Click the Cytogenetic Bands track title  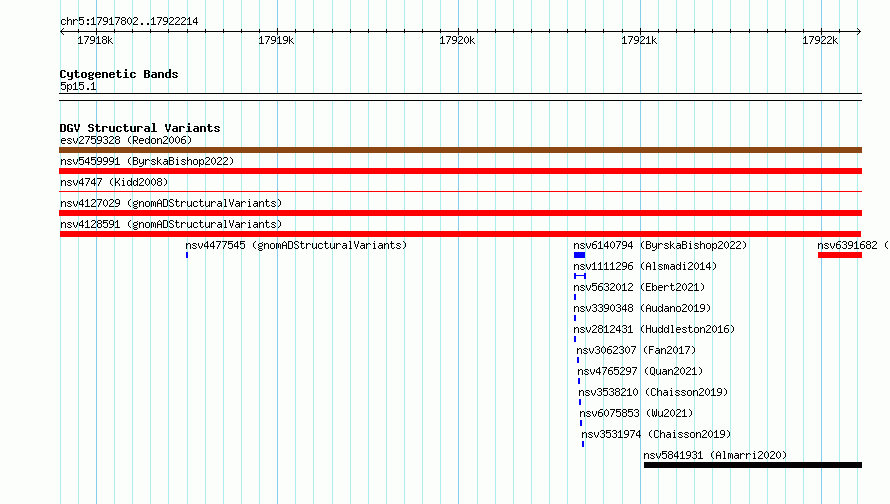(119, 74)
